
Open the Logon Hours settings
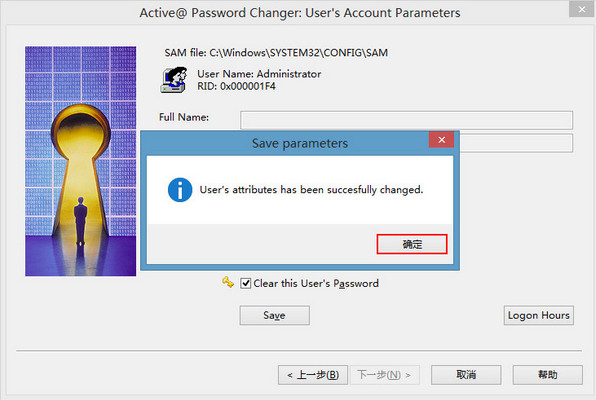tap(539, 315)
